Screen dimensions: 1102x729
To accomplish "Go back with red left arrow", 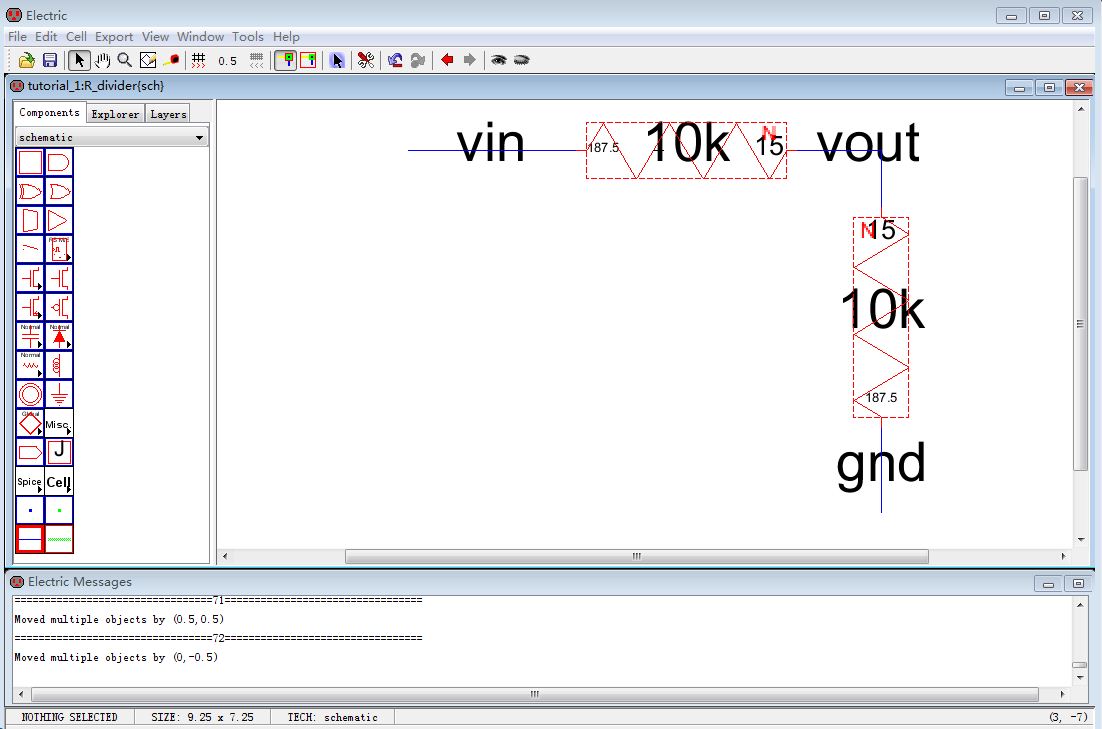I will pos(447,60).
